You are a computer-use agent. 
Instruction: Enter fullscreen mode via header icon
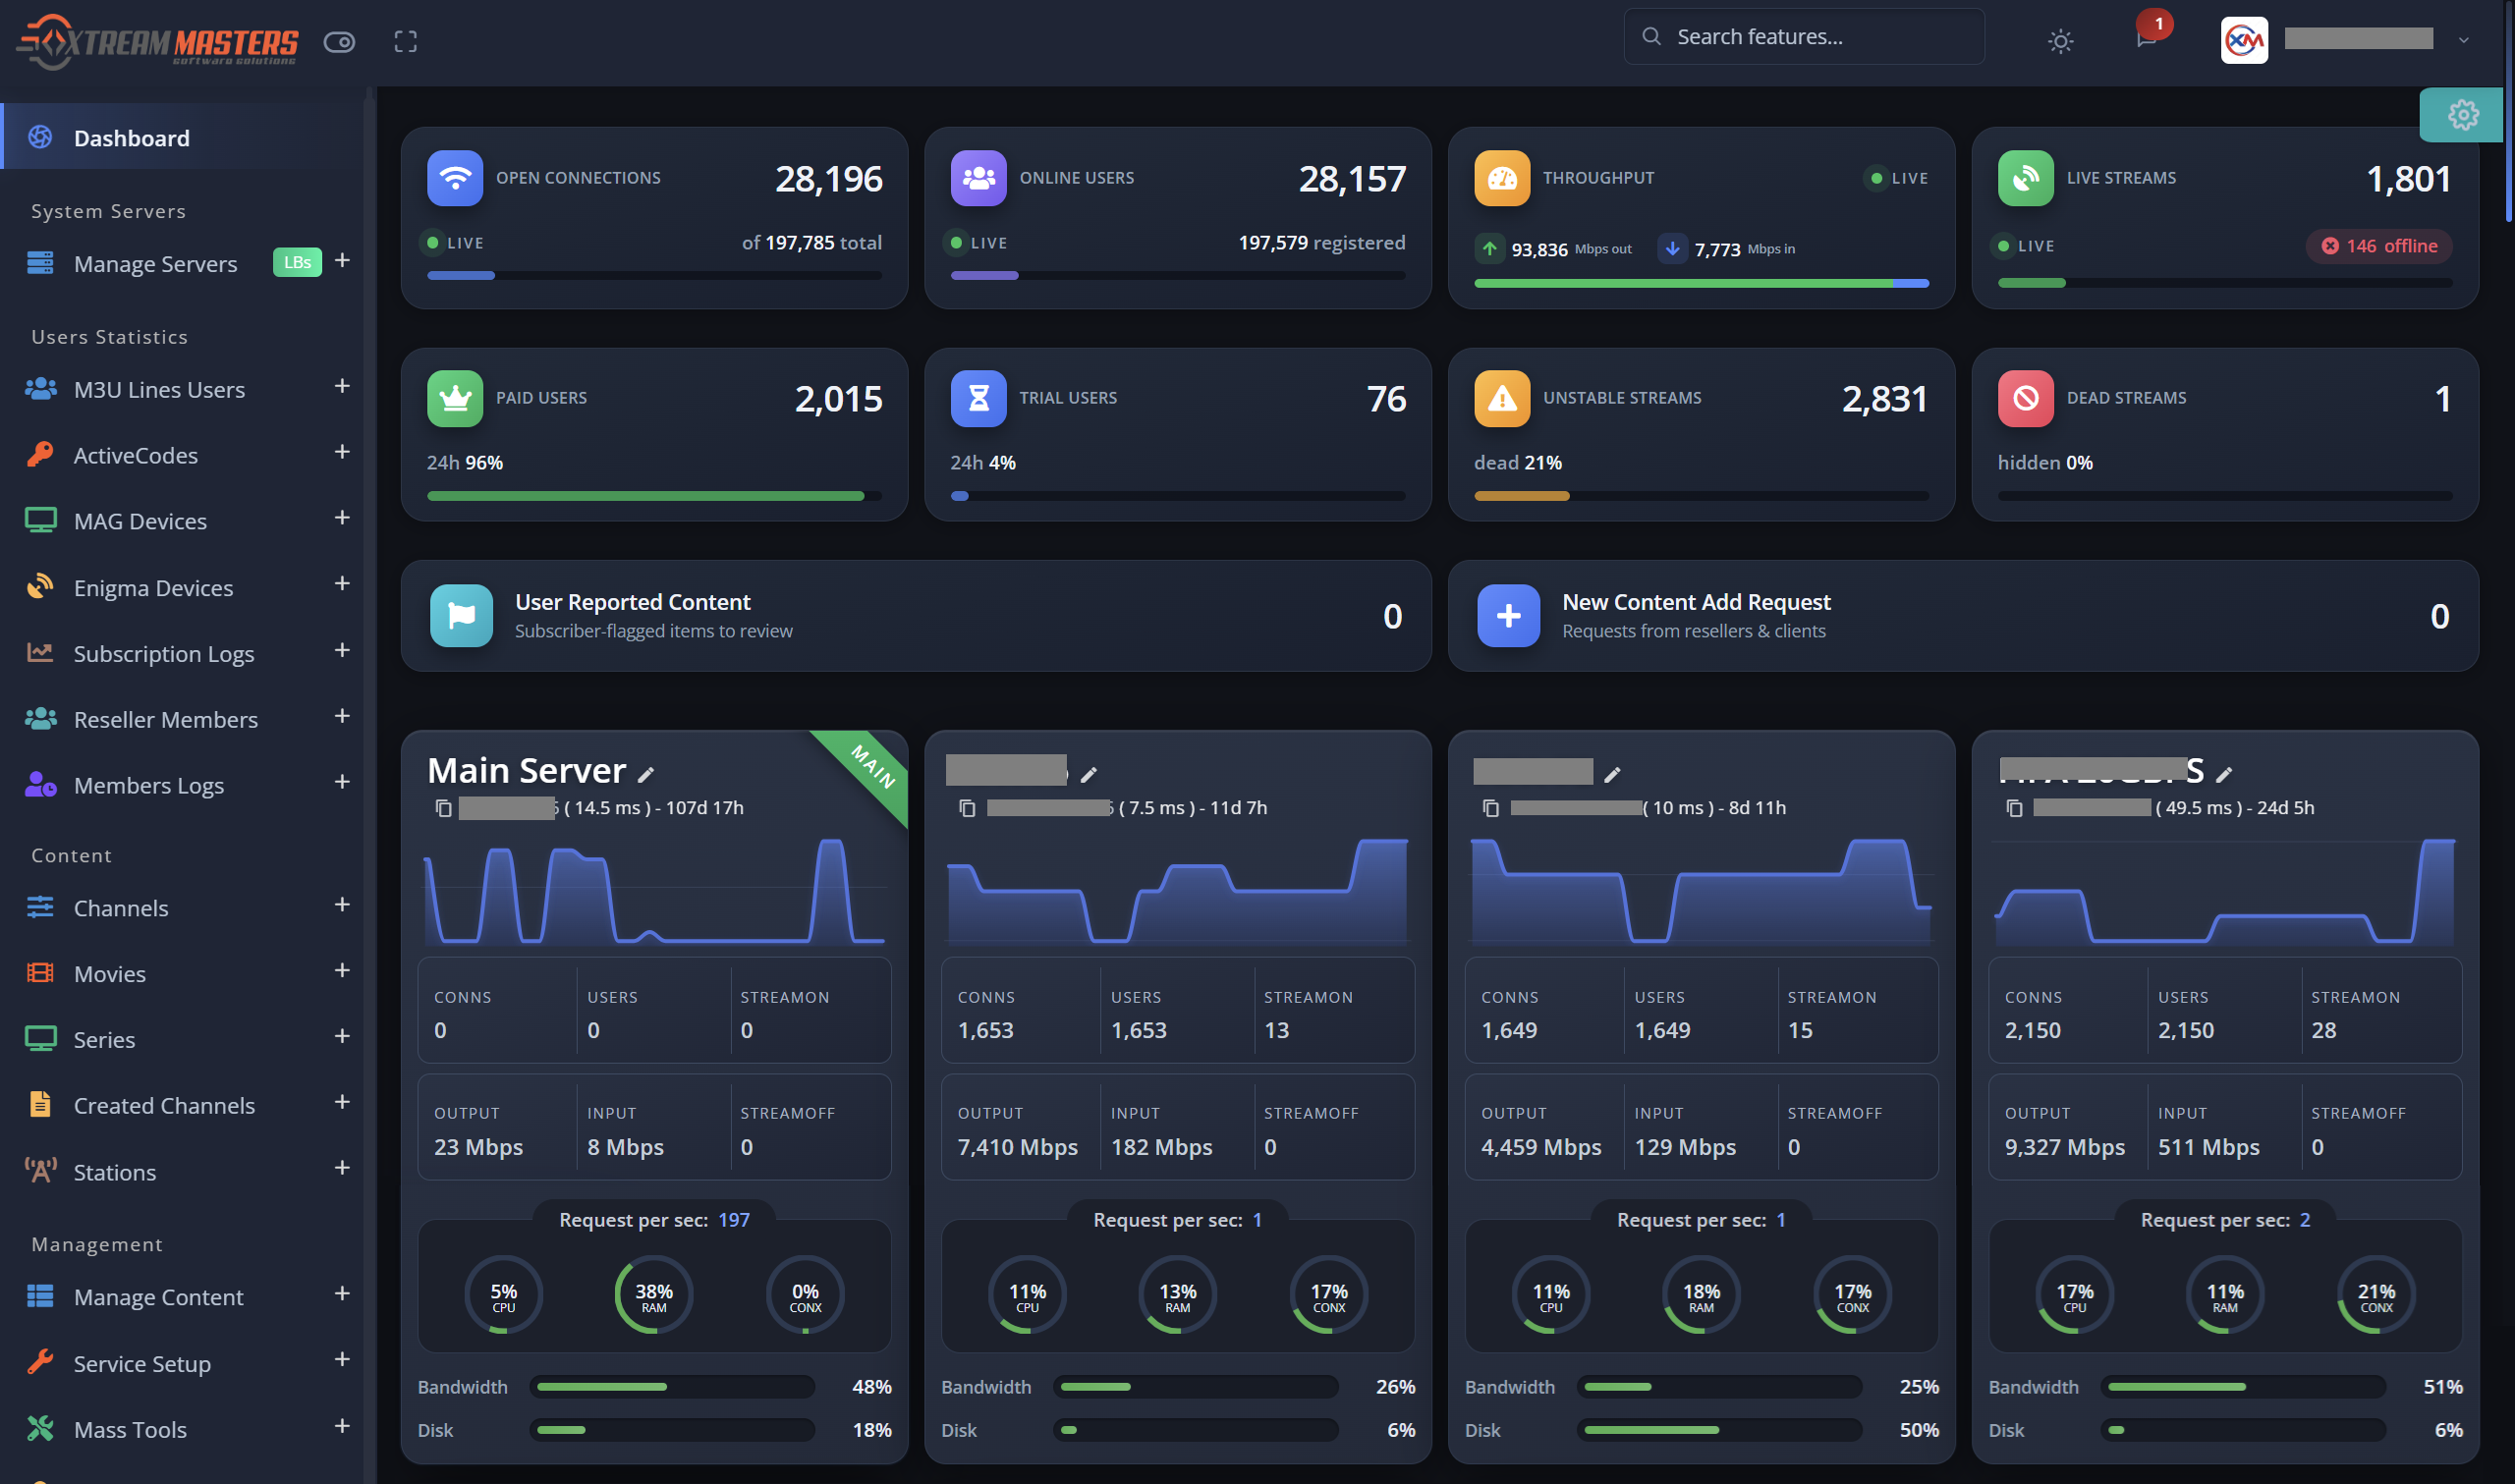(x=405, y=42)
